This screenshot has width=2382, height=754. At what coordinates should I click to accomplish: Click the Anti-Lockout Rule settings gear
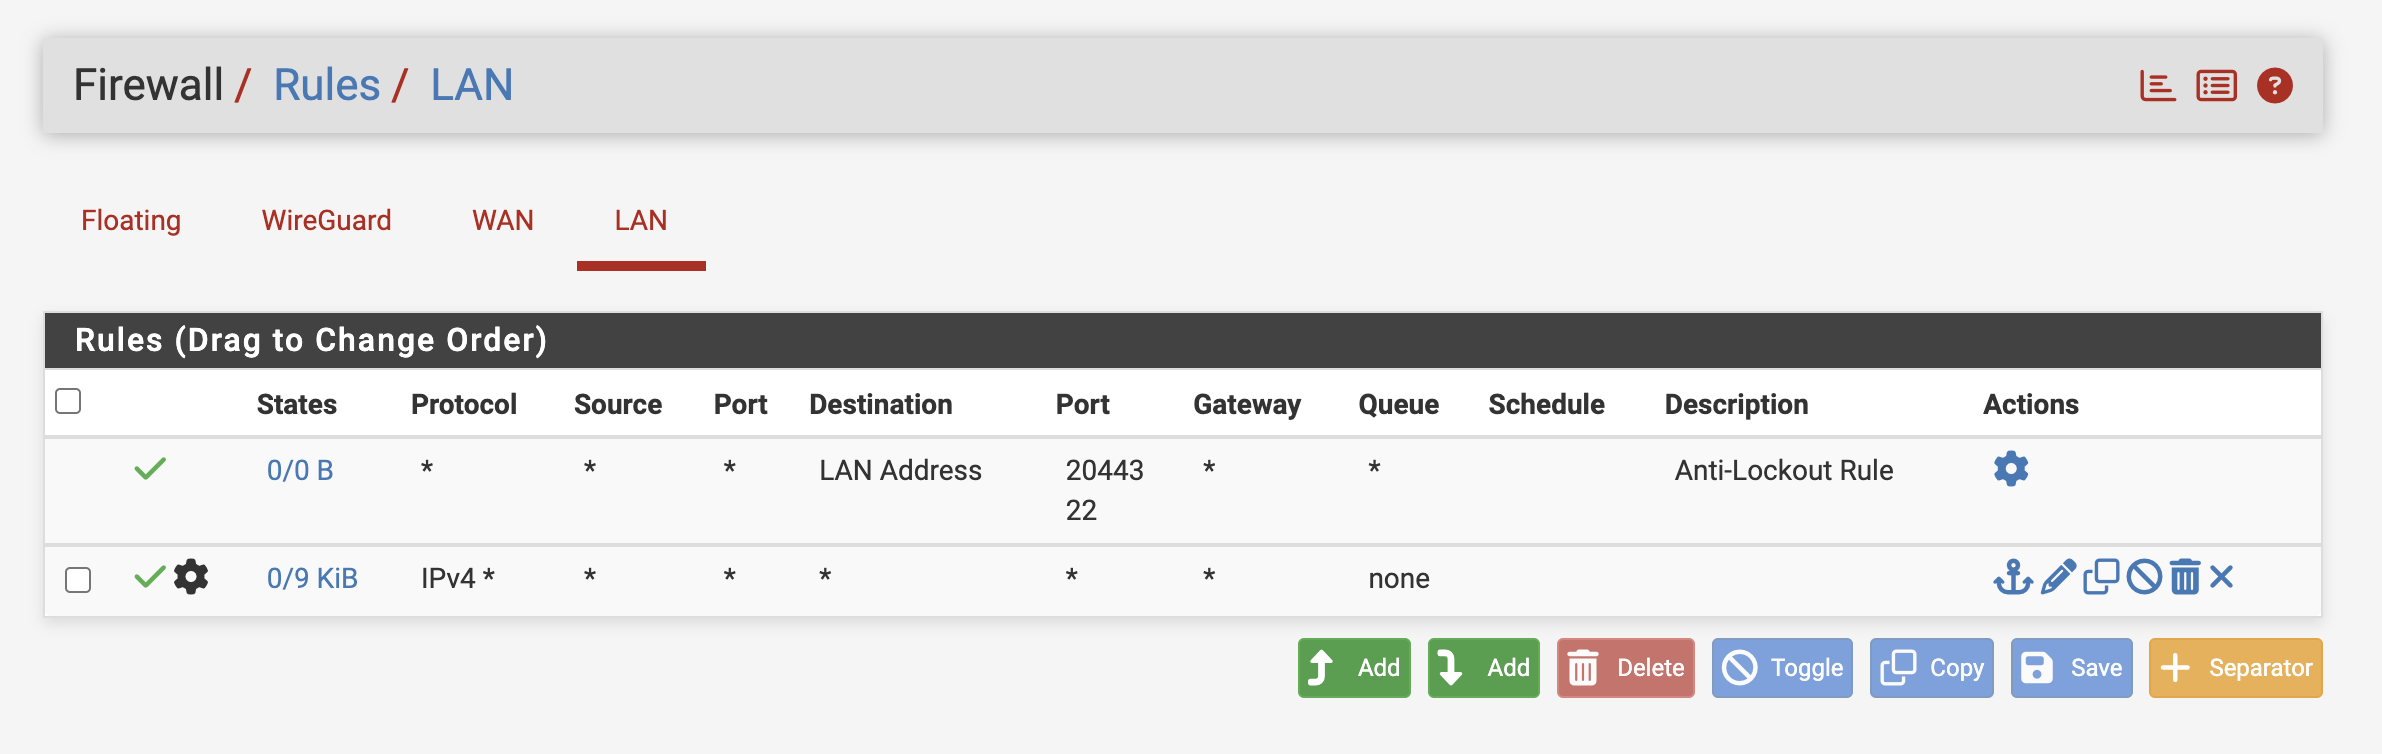[2010, 469]
